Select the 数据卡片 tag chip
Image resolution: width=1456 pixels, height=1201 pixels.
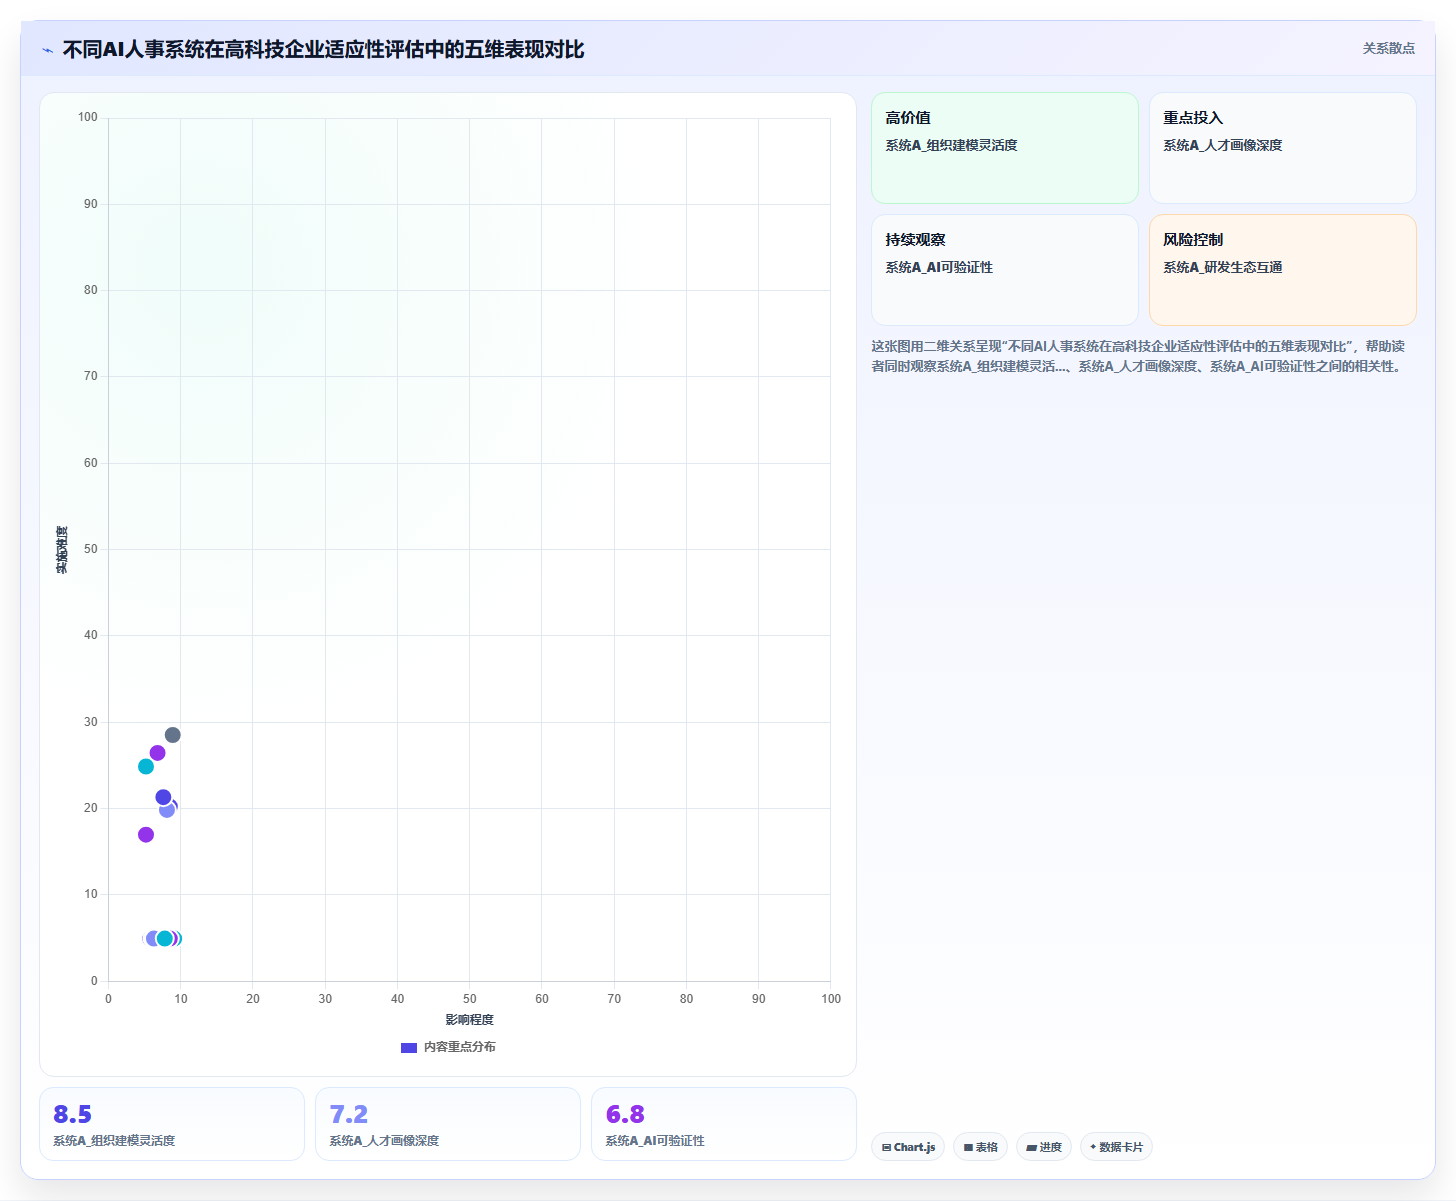pos(1116,1147)
